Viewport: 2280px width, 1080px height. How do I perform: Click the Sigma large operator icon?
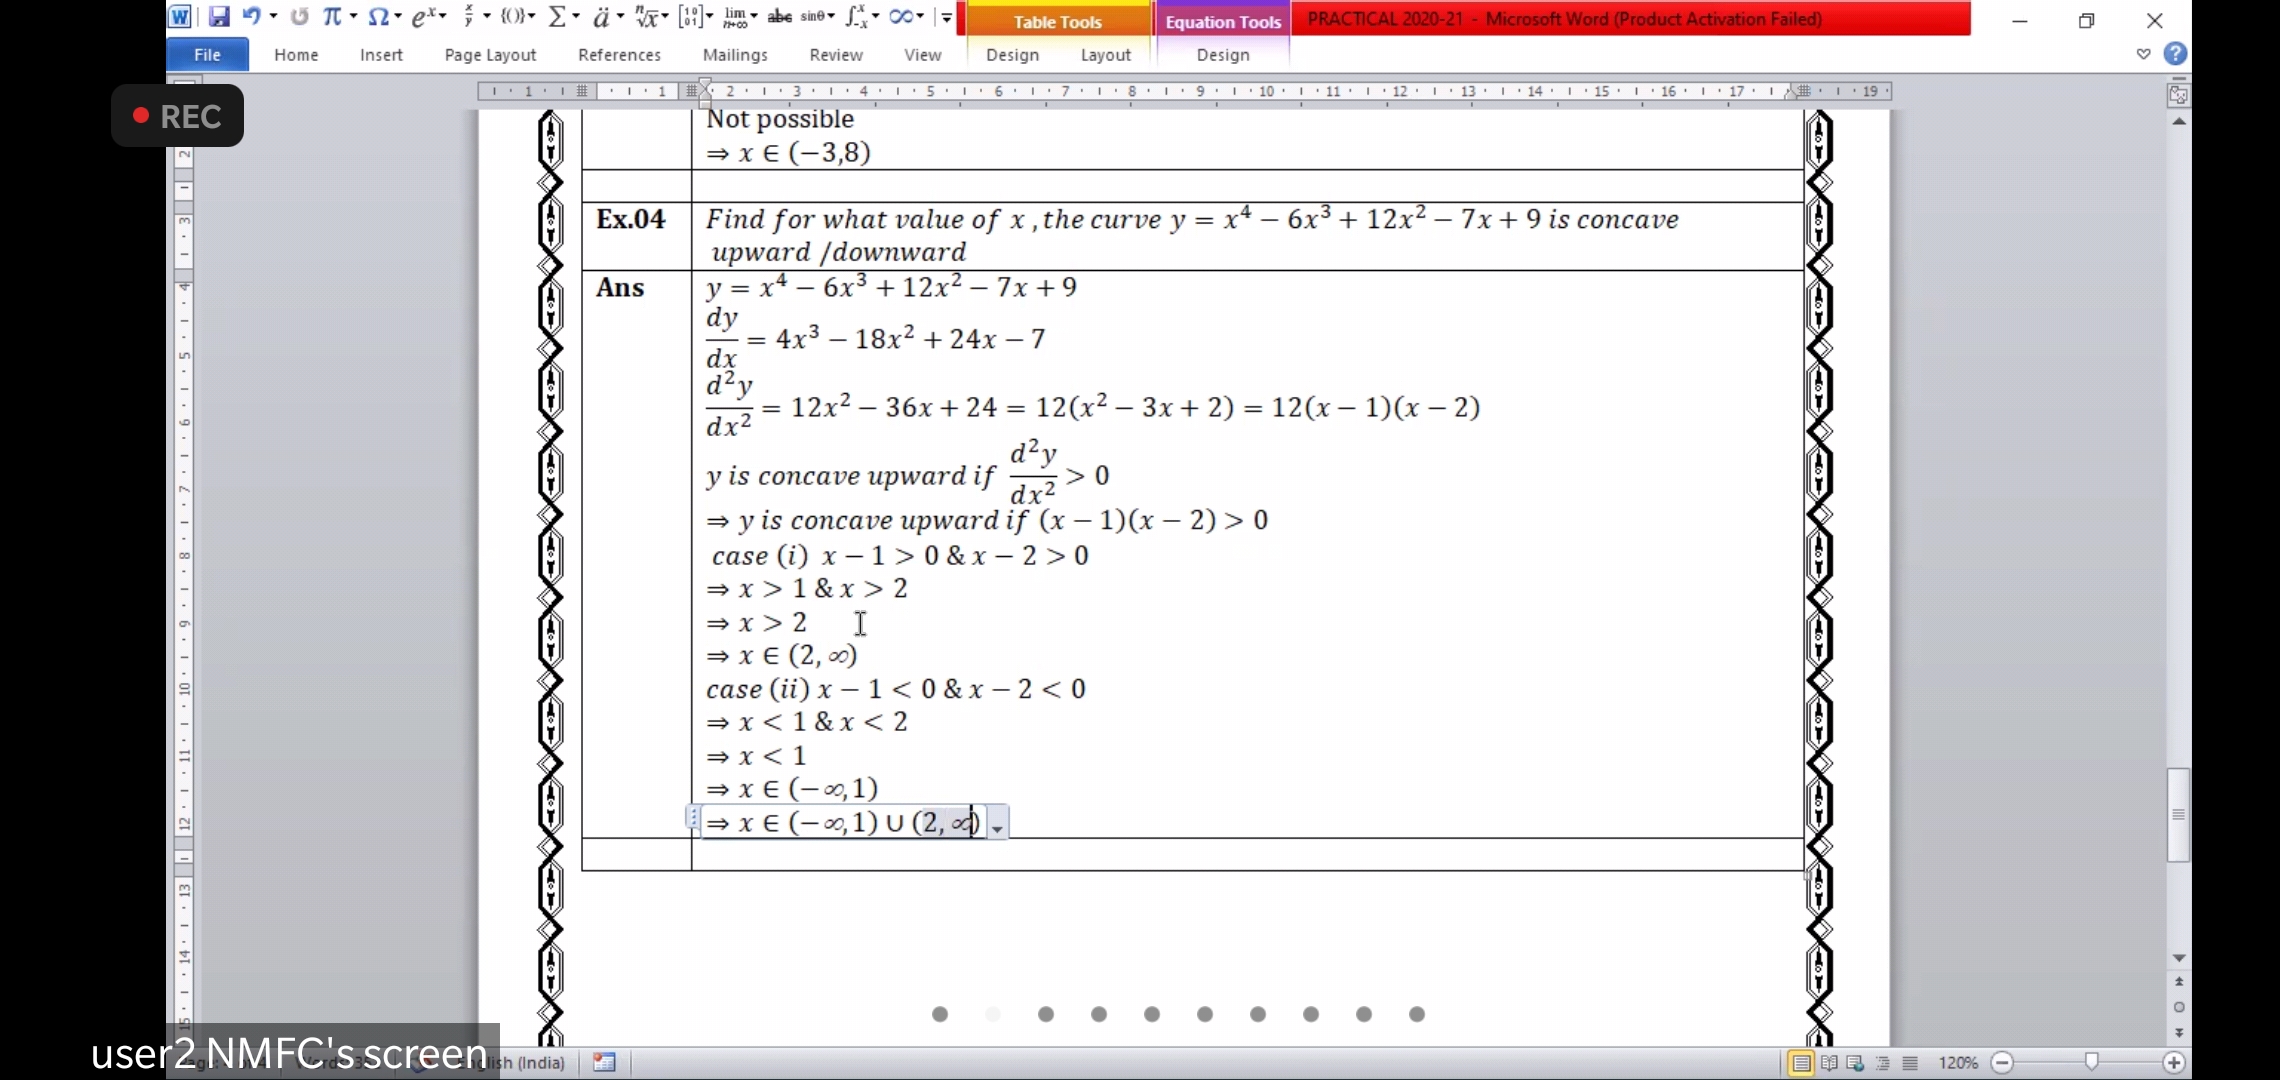(x=558, y=16)
